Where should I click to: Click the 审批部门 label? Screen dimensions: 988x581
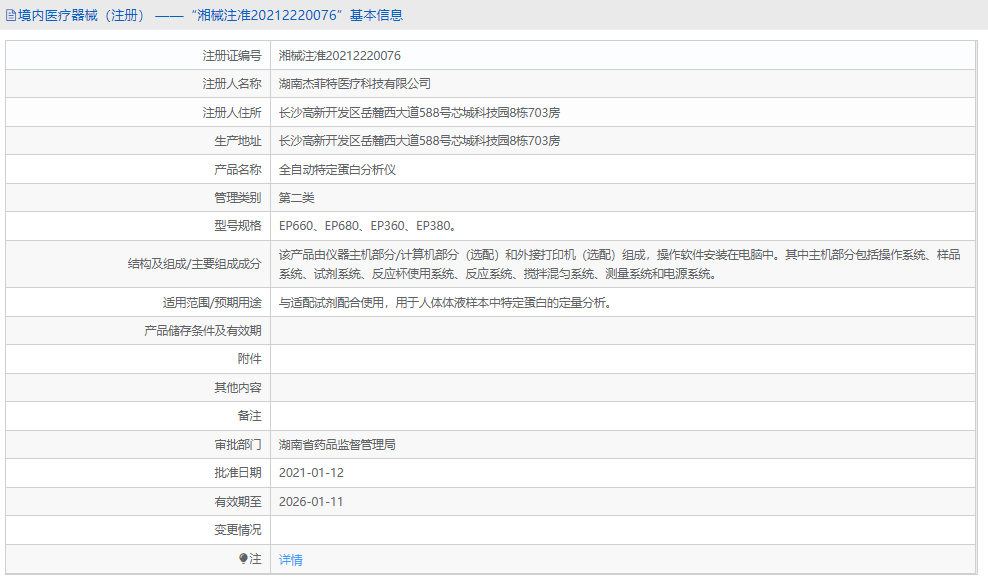pos(238,445)
